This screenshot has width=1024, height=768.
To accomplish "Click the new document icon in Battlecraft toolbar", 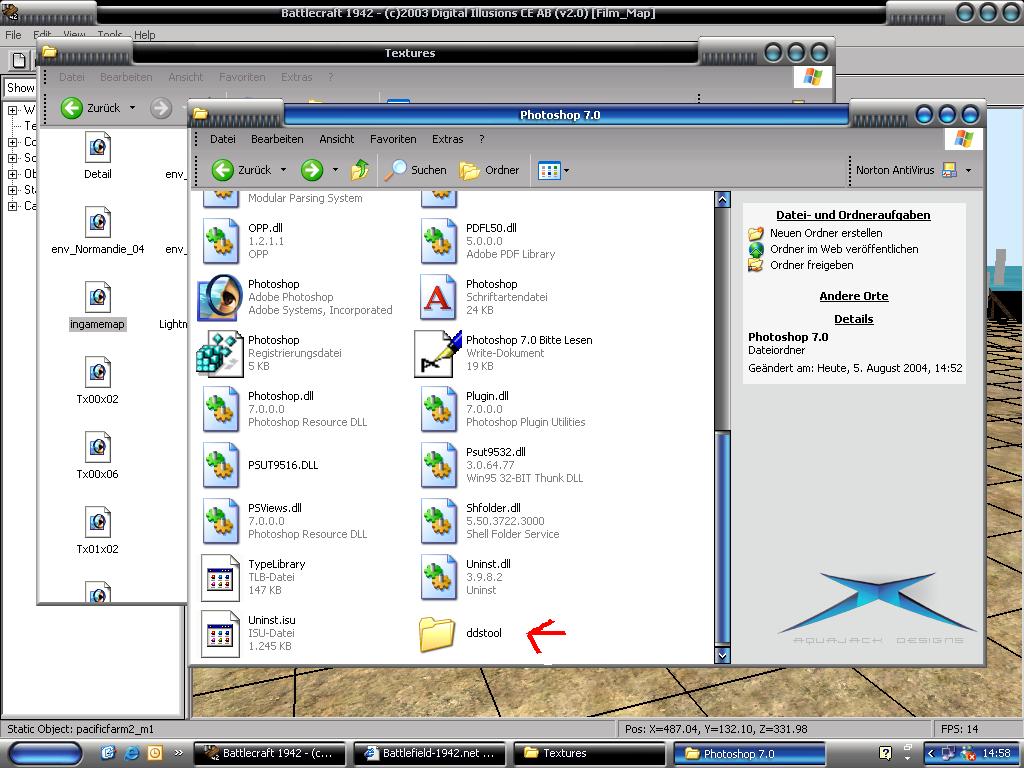I will pos(19,60).
